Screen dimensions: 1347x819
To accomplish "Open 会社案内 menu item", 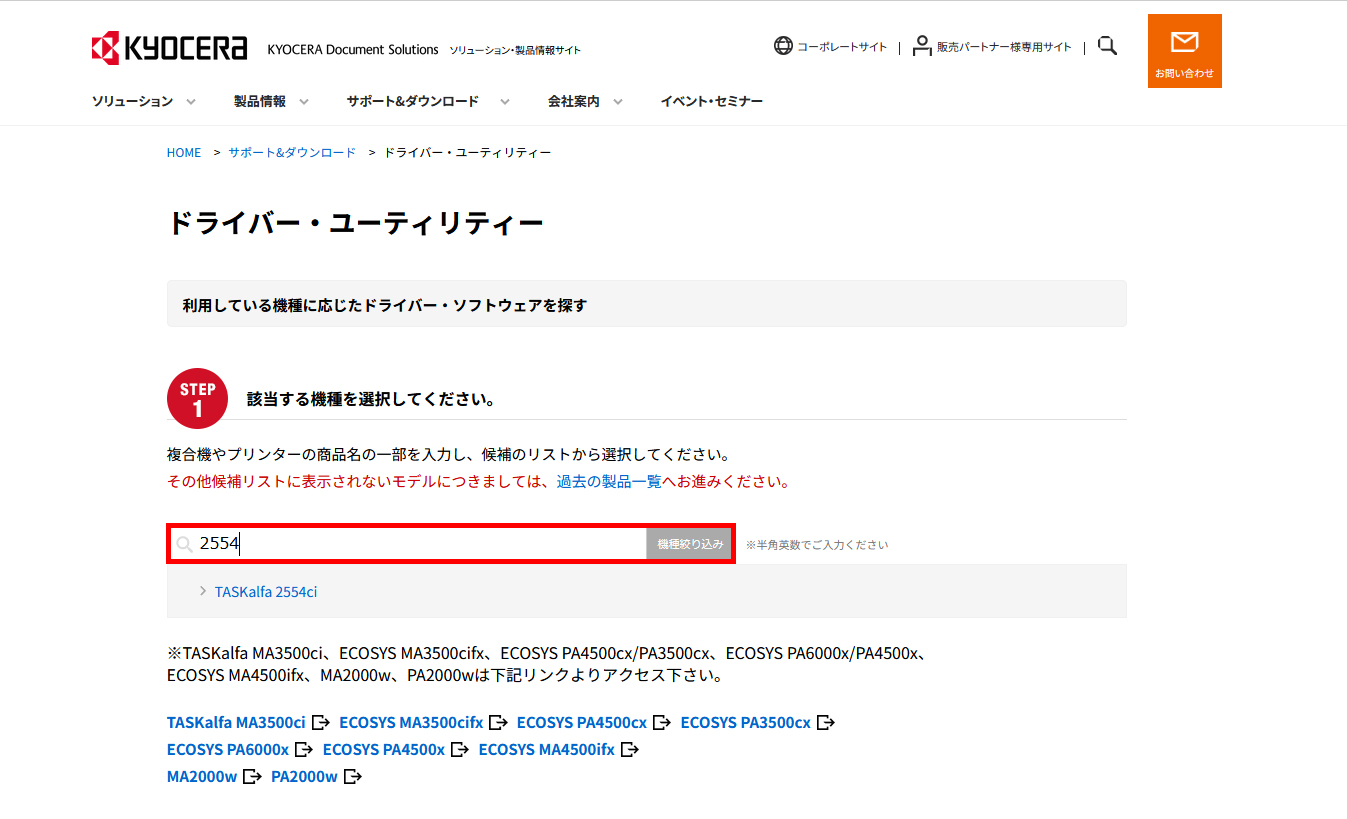I will (573, 101).
